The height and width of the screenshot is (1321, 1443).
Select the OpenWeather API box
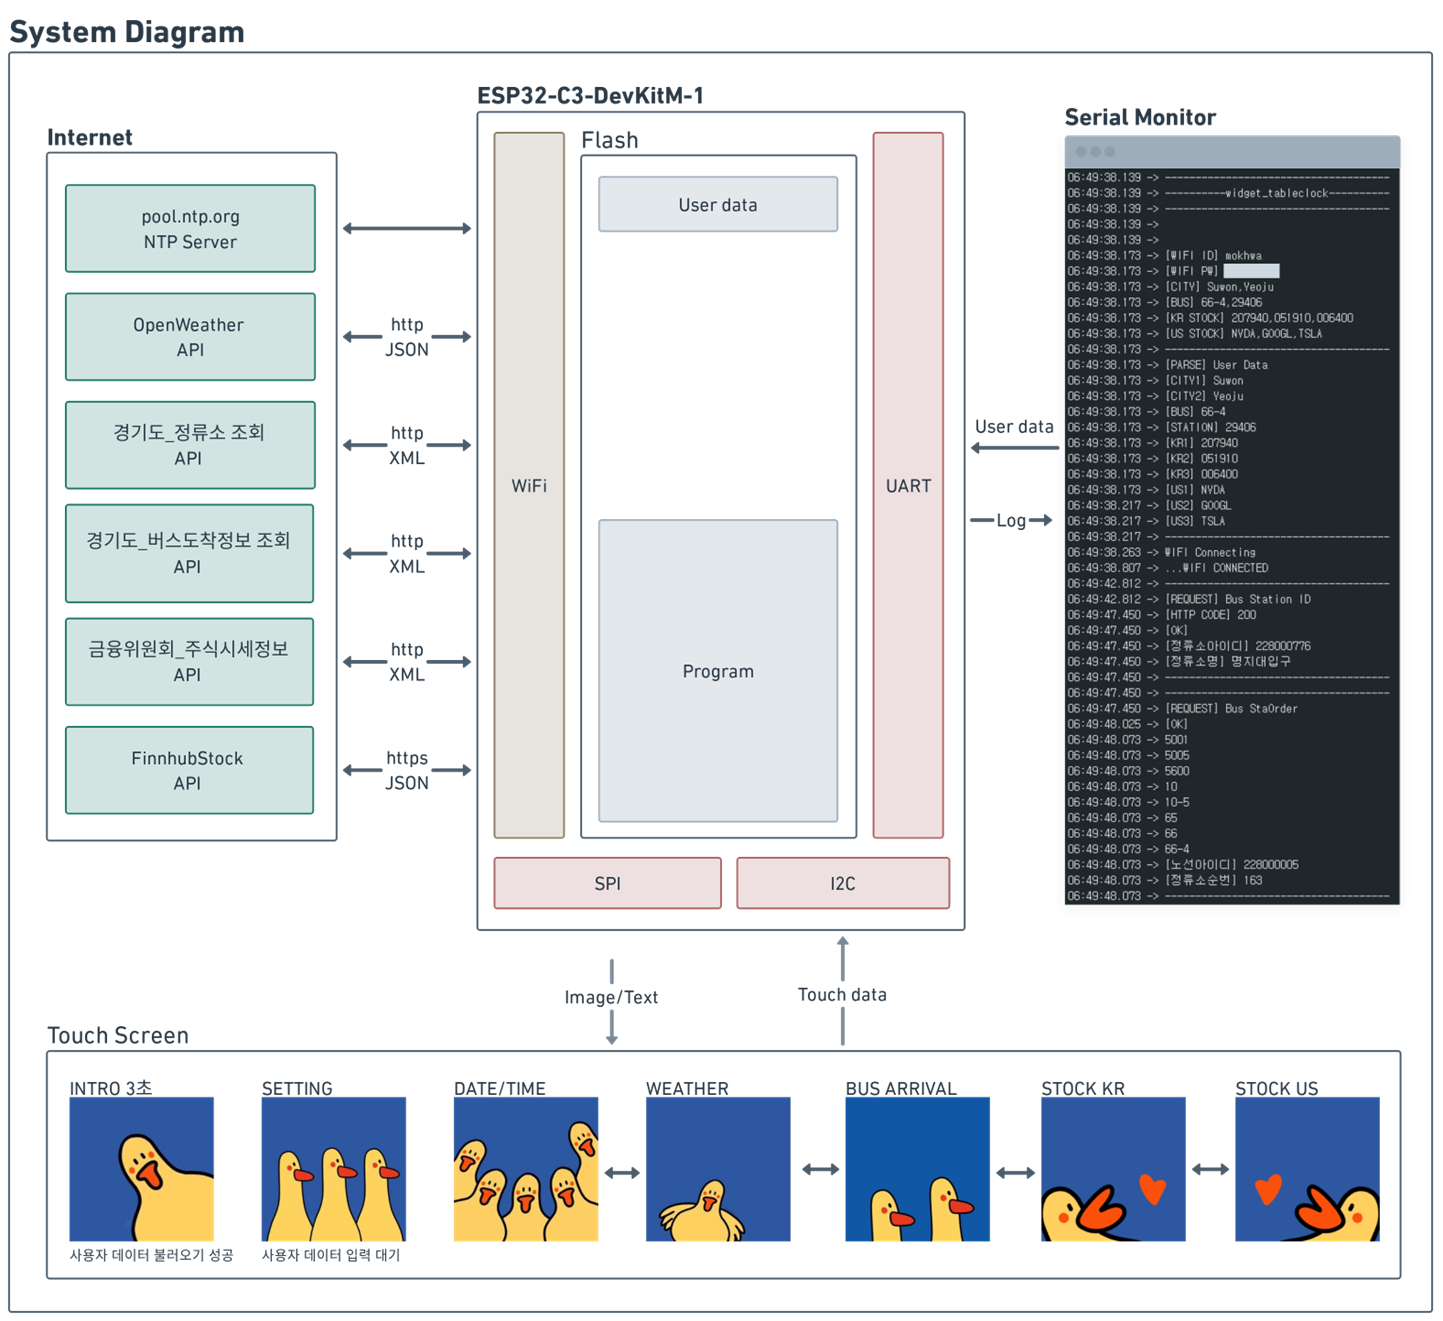190,337
